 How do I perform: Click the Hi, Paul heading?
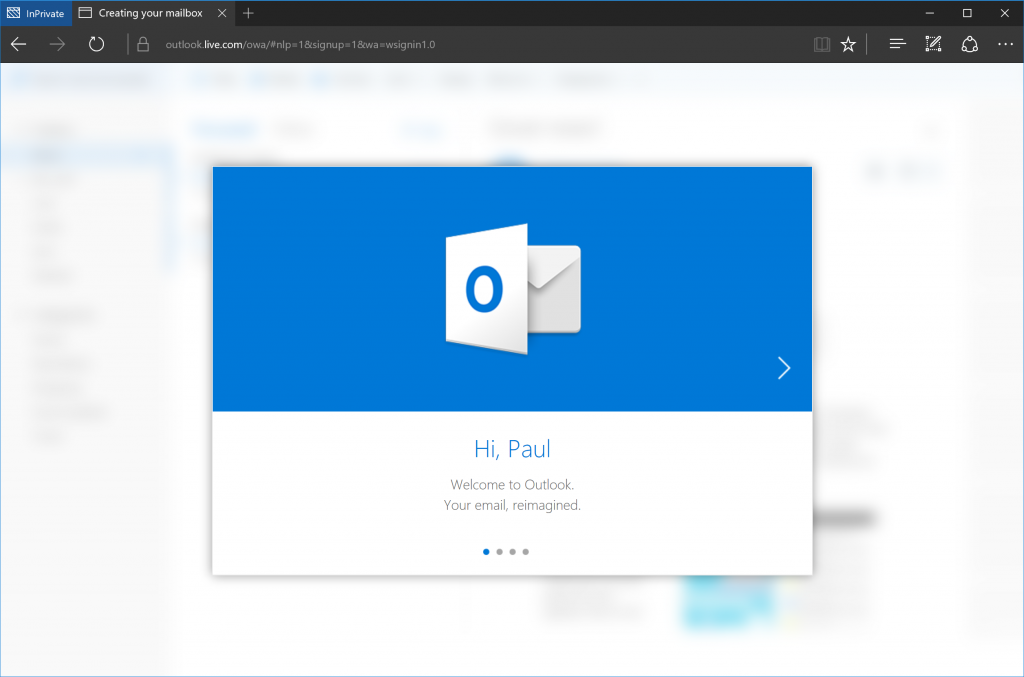pos(512,449)
